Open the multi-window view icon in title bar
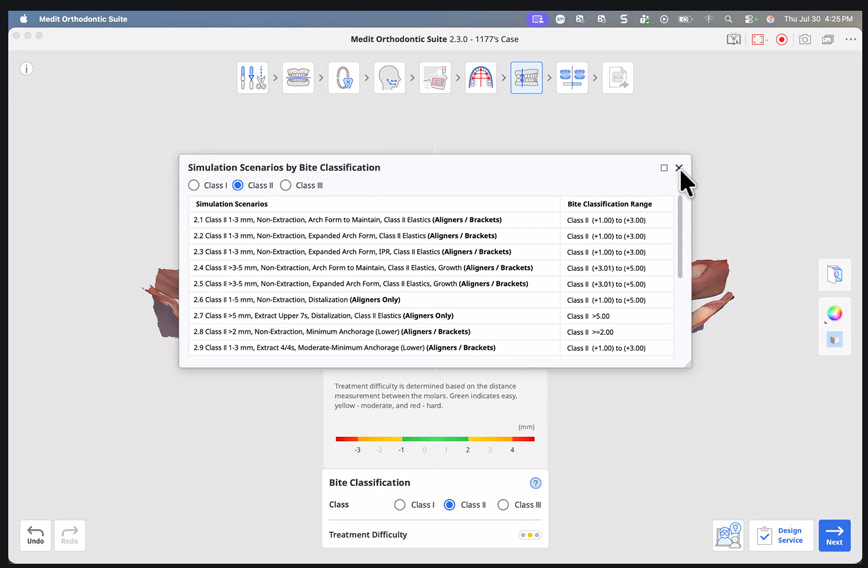 tap(828, 39)
